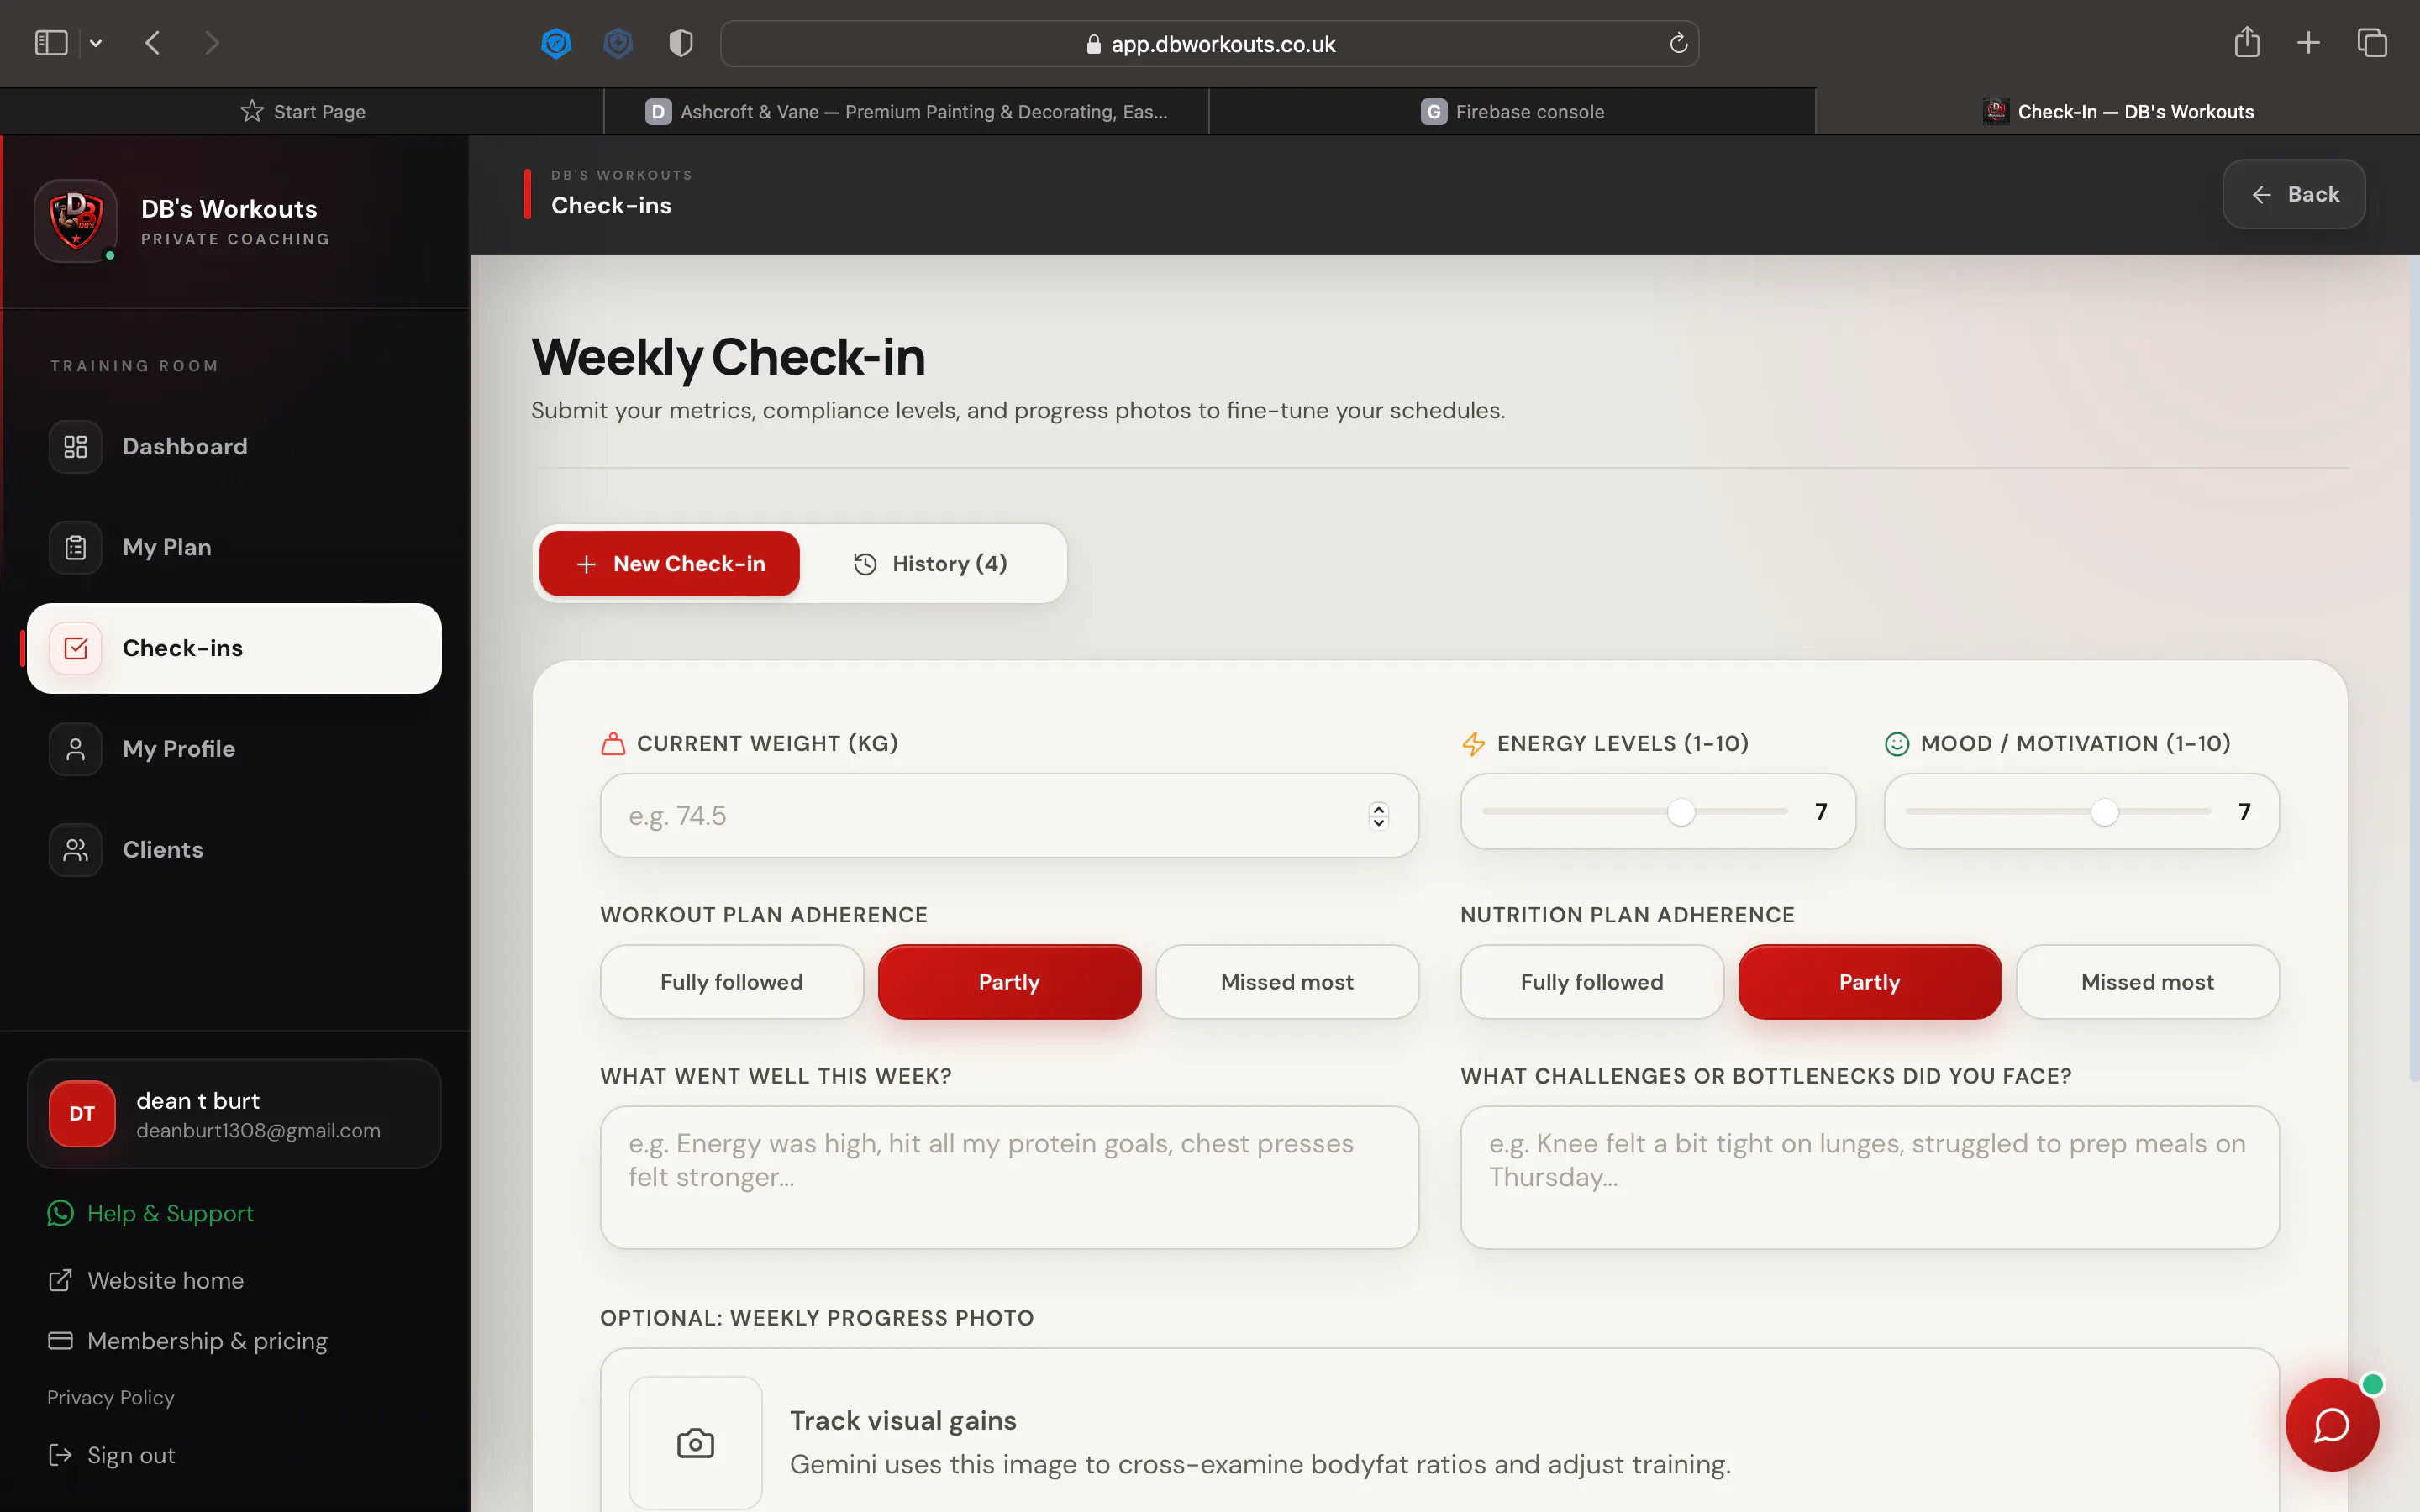Select Partly for nutrition plan adherence
The width and height of the screenshot is (2420, 1512).
(1870, 982)
